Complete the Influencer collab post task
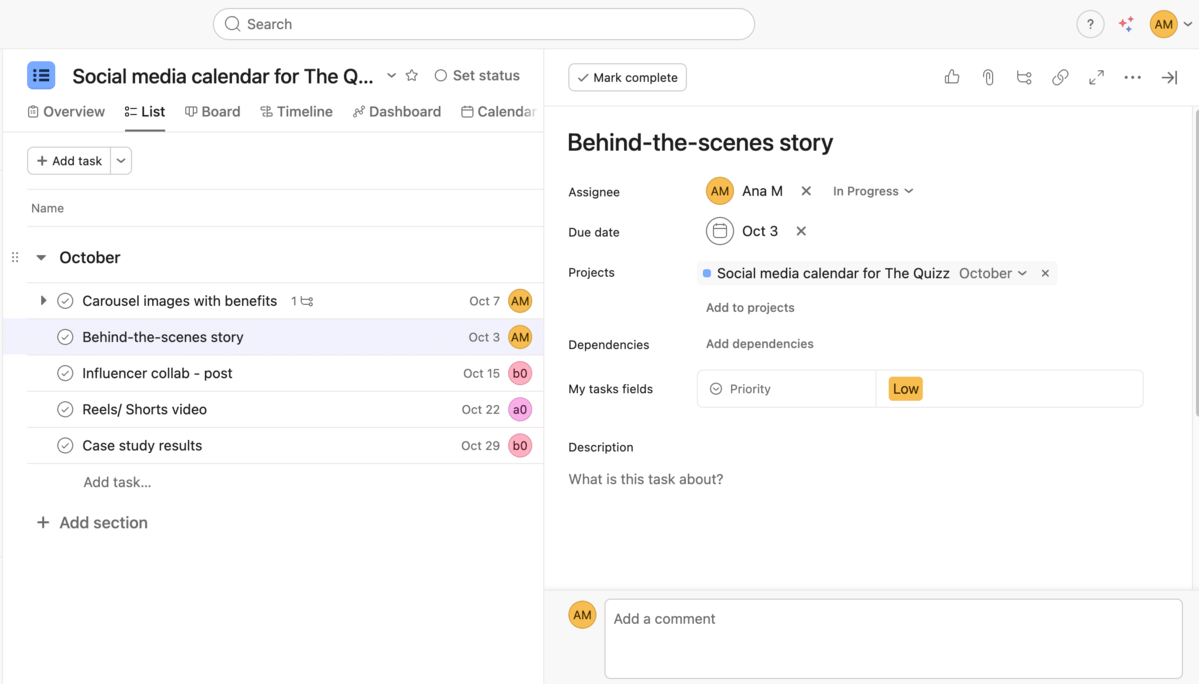This screenshot has width=1199, height=684. click(x=64, y=373)
